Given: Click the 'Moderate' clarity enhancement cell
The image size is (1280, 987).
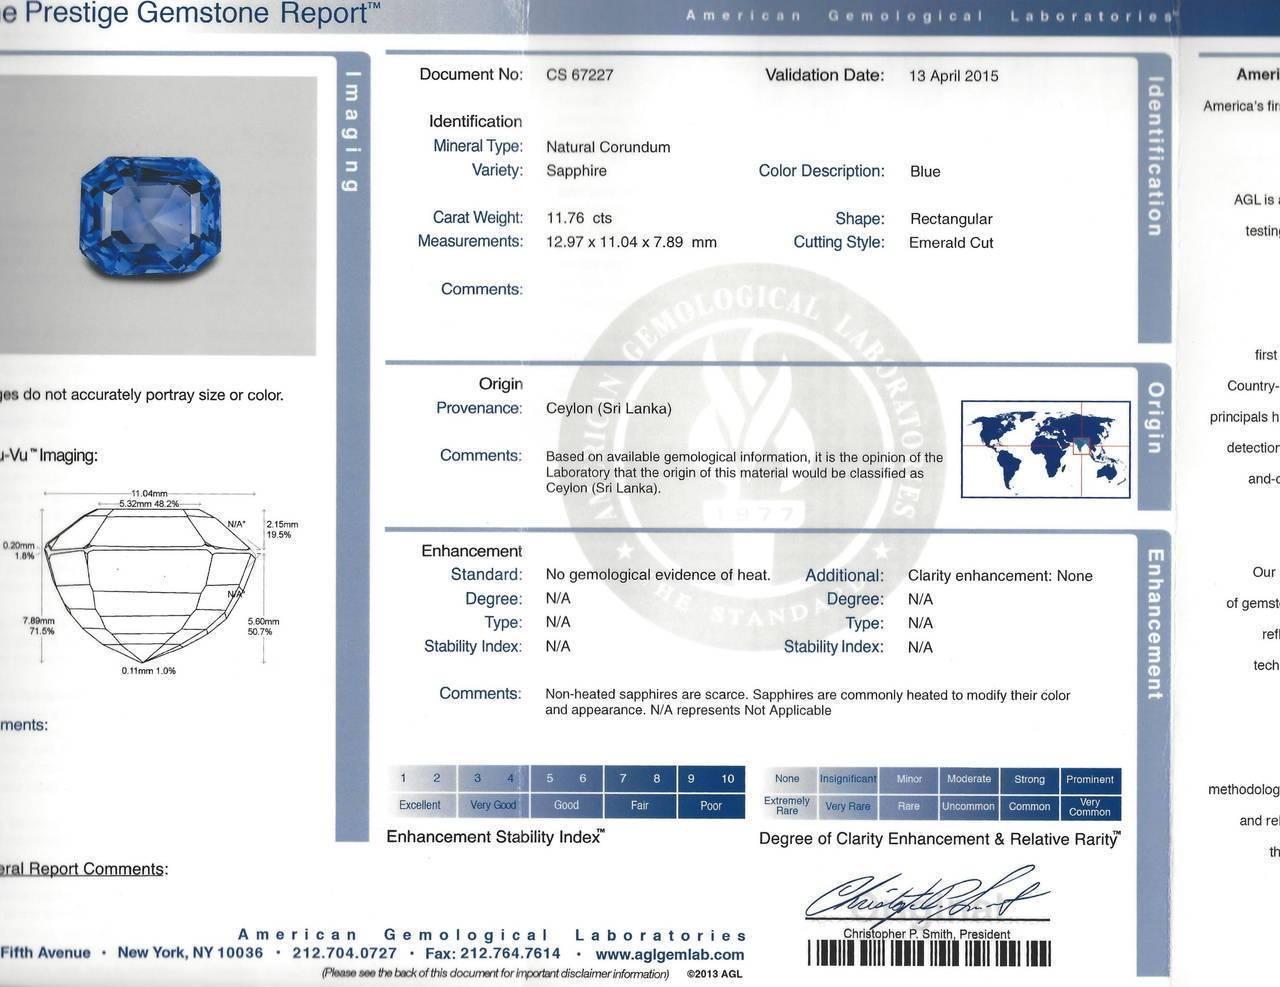Looking at the screenshot, I should (969, 779).
